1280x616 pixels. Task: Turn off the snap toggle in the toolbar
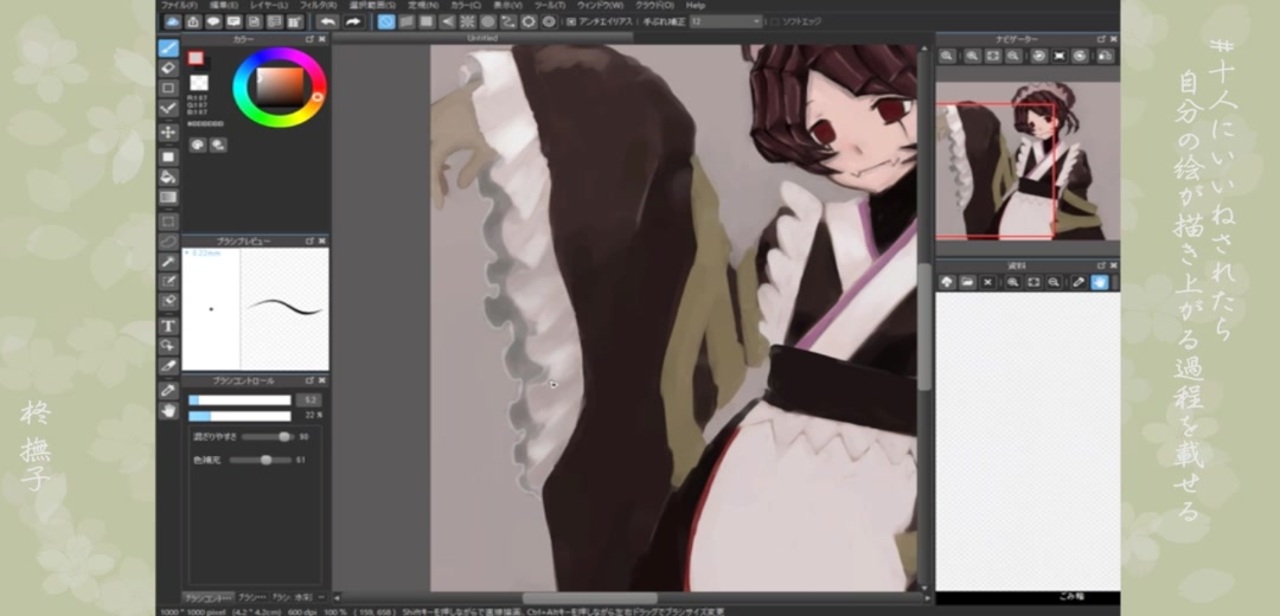coord(386,21)
